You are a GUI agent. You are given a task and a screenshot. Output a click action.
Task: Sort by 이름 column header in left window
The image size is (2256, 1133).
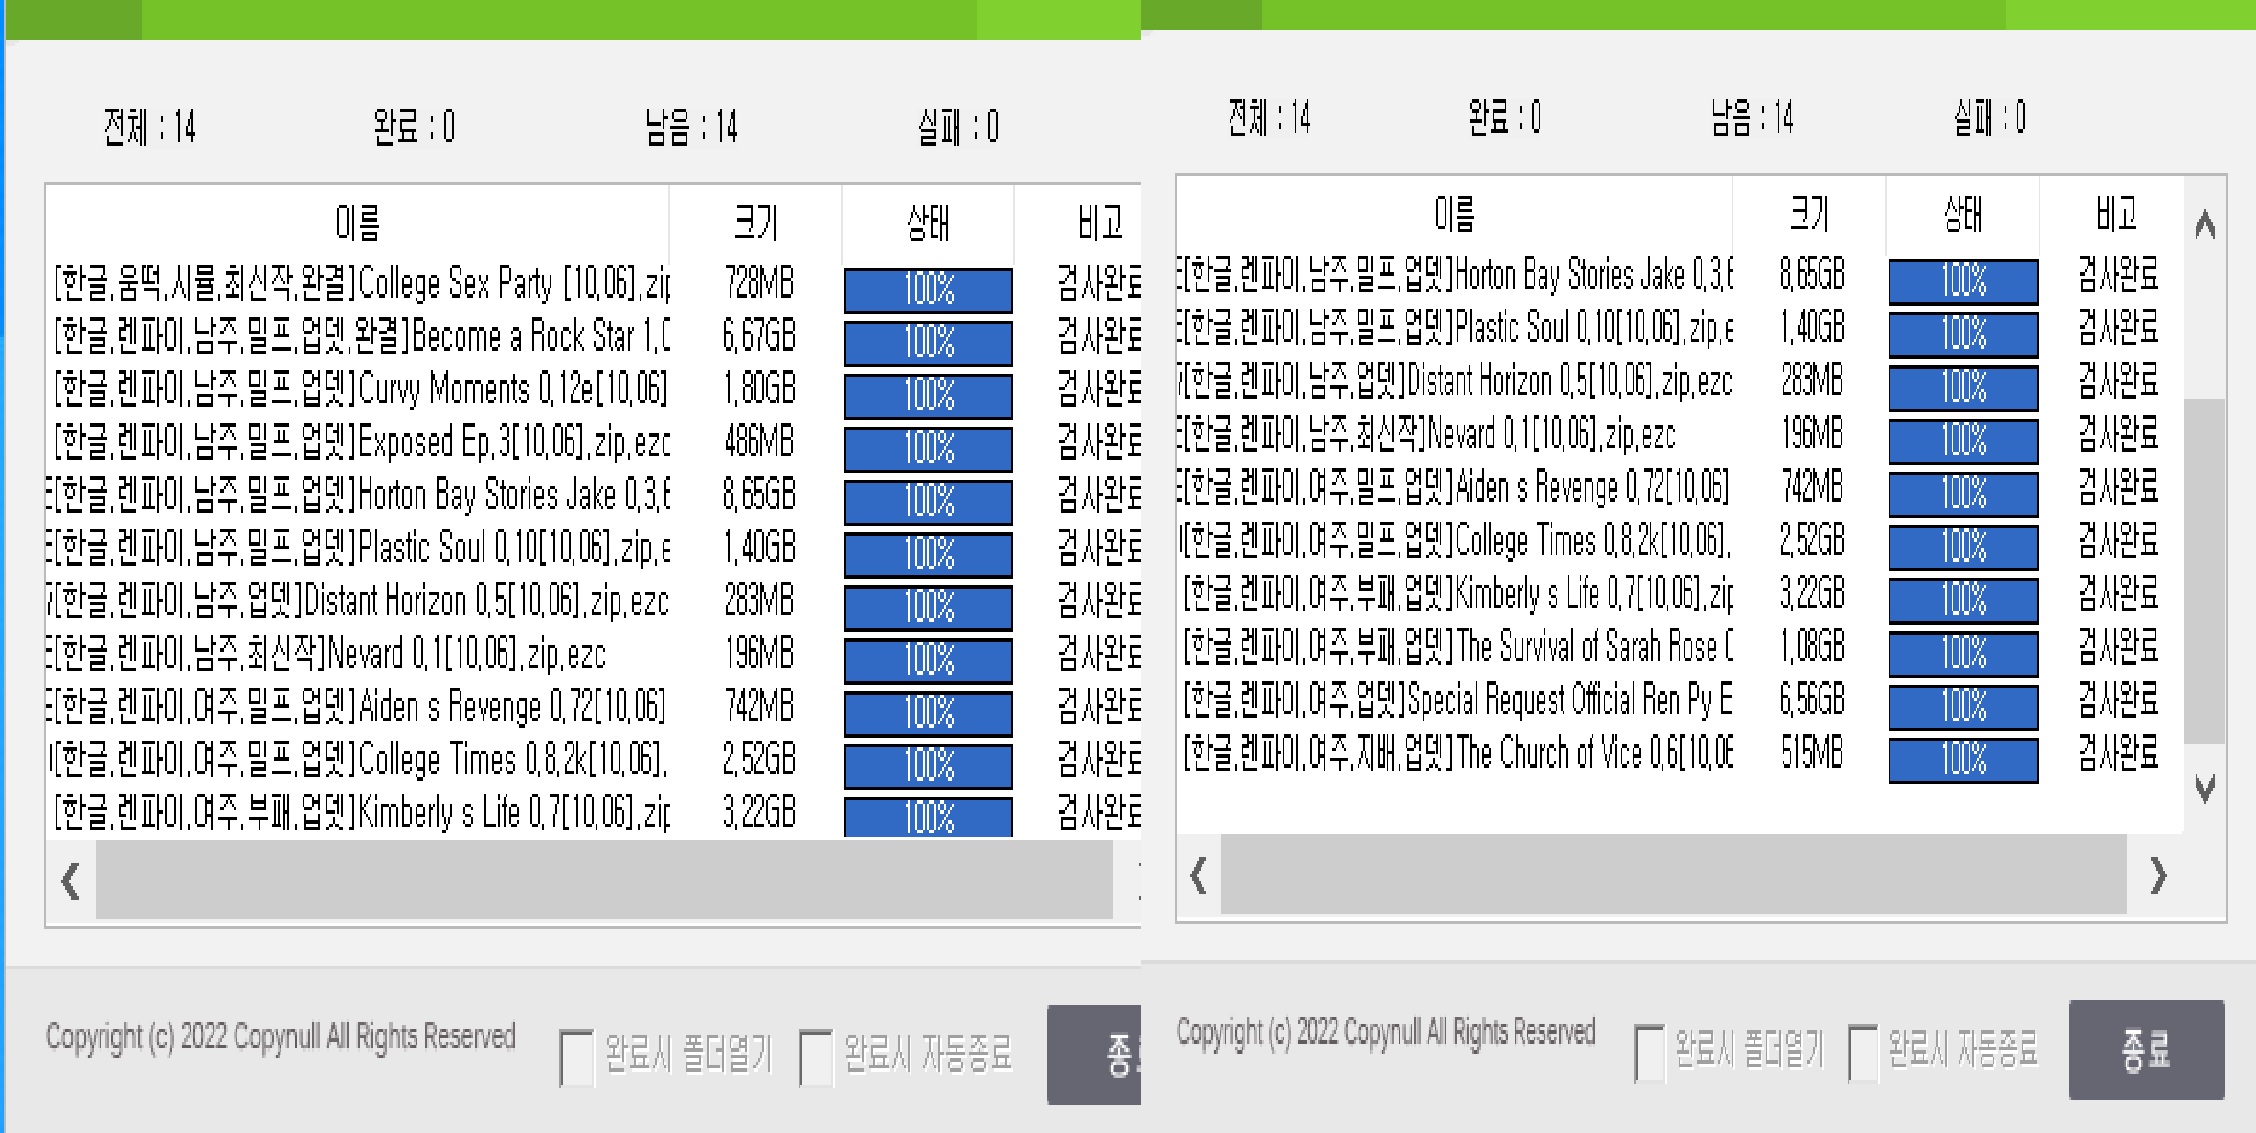[357, 222]
